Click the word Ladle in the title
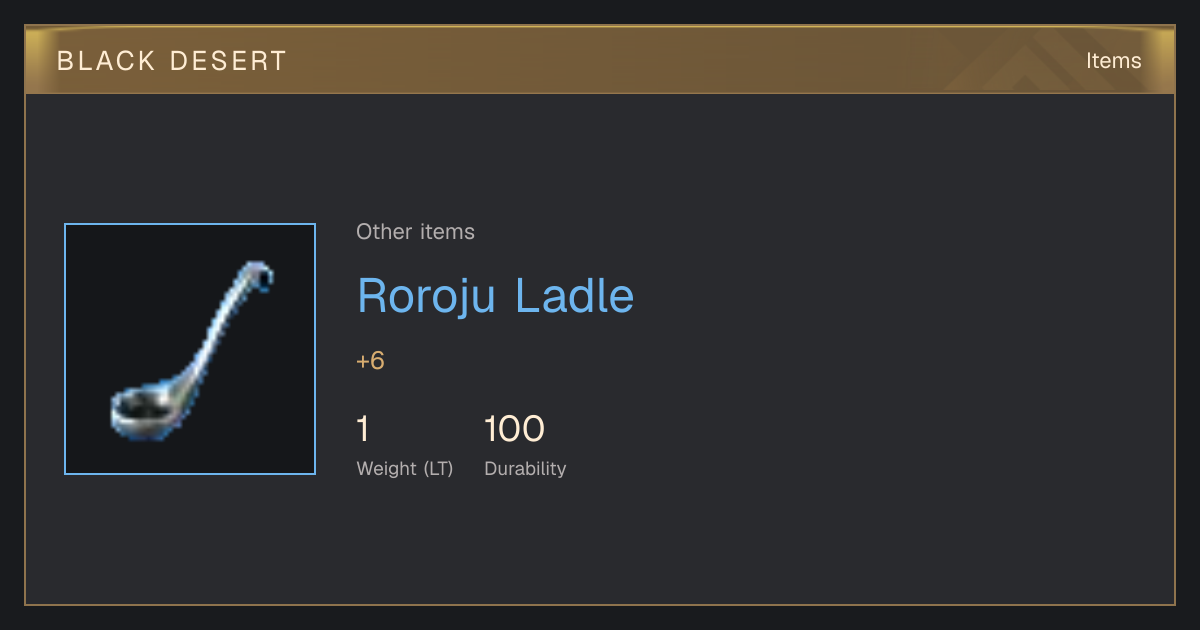This screenshot has height=630, width=1200. coord(575,295)
